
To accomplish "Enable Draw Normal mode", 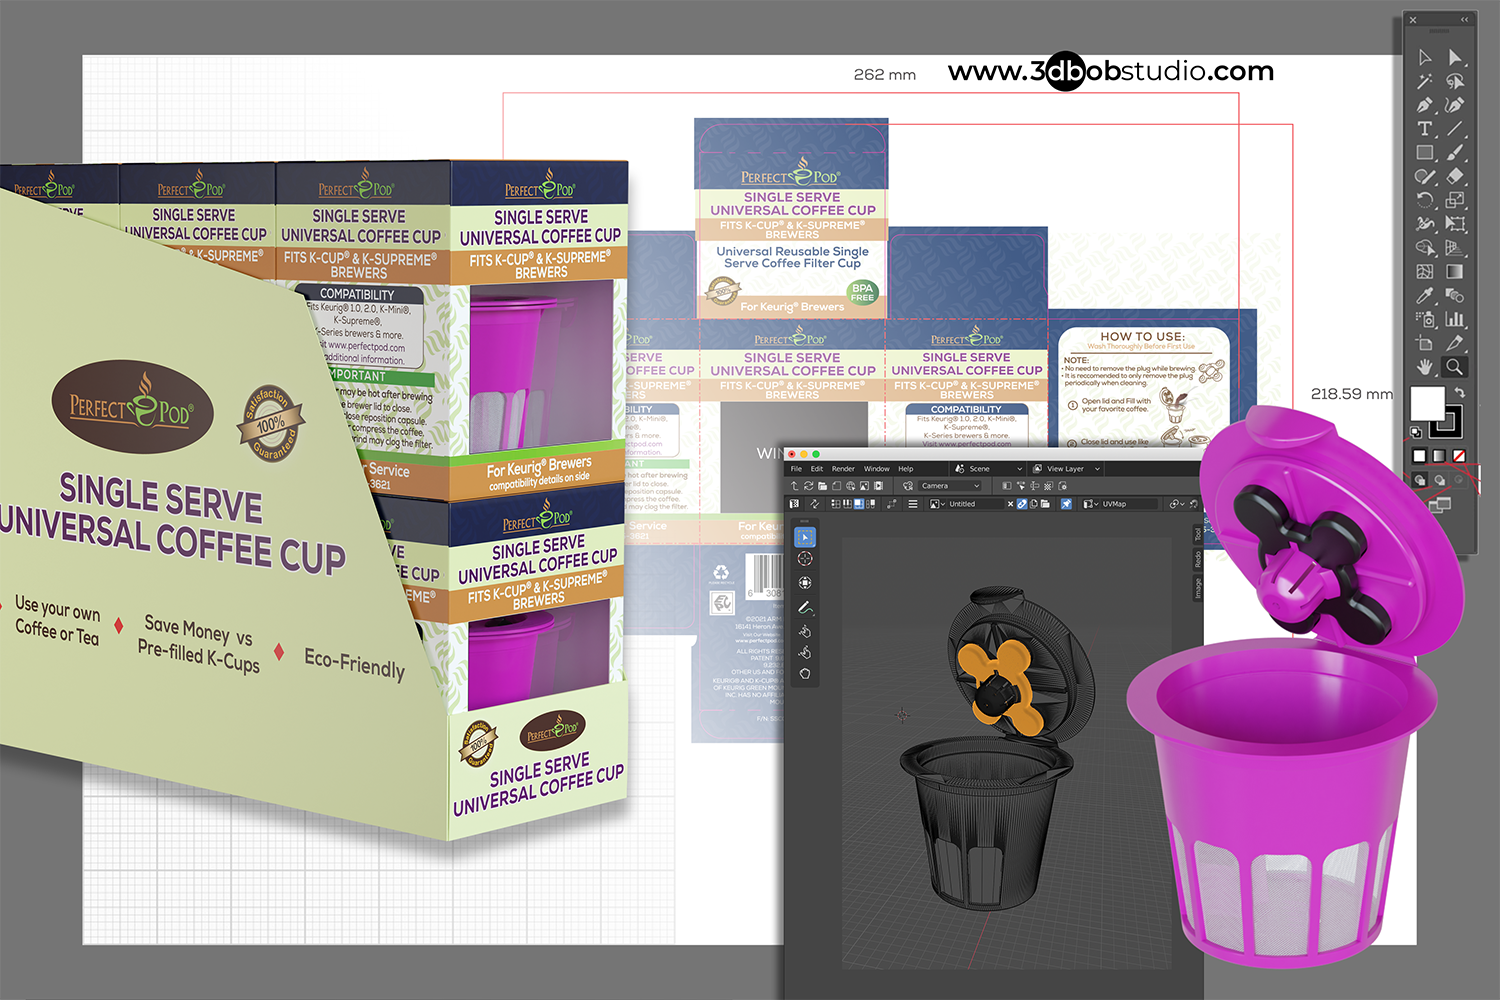I will 1420,479.
